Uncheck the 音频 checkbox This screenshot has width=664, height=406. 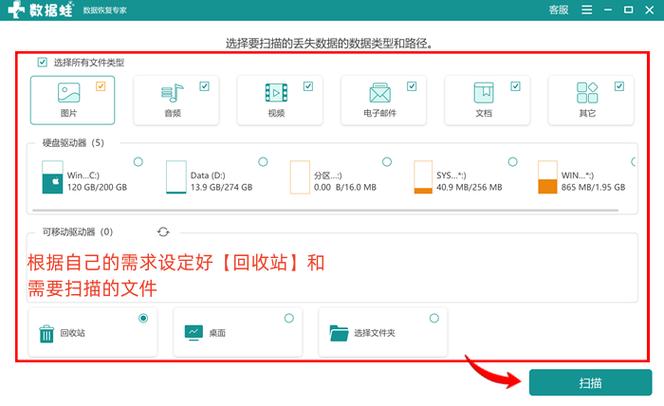click(x=204, y=86)
